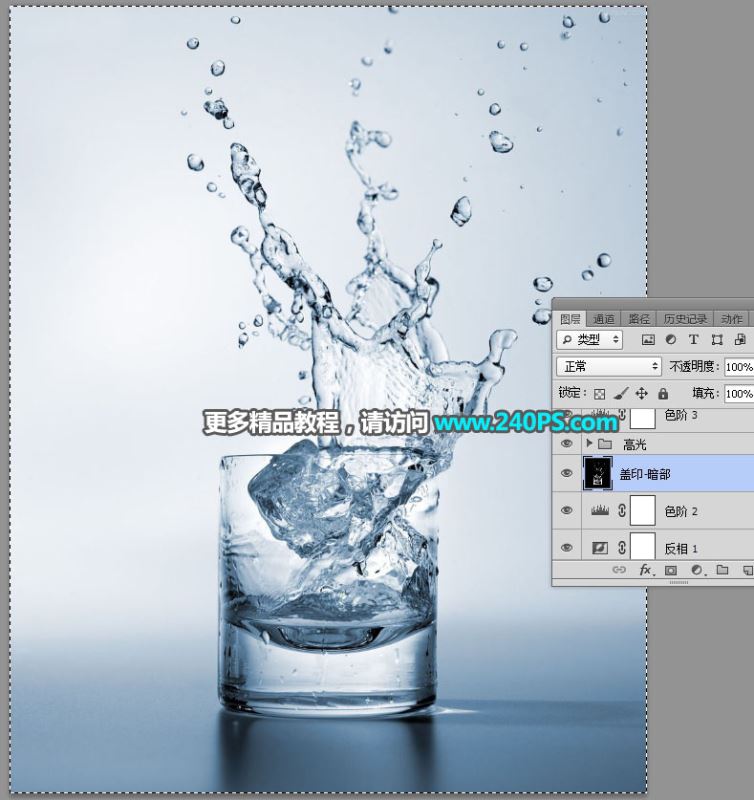Hide the 盖印-暗部 layer eye icon
754x800 pixels.
[x=566, y=473]
